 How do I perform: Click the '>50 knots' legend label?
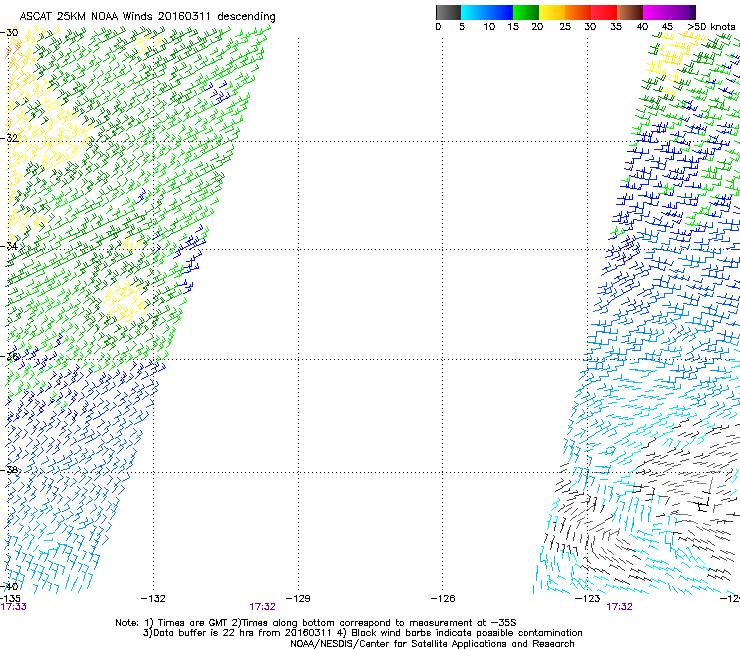click(x=711, y=27)
